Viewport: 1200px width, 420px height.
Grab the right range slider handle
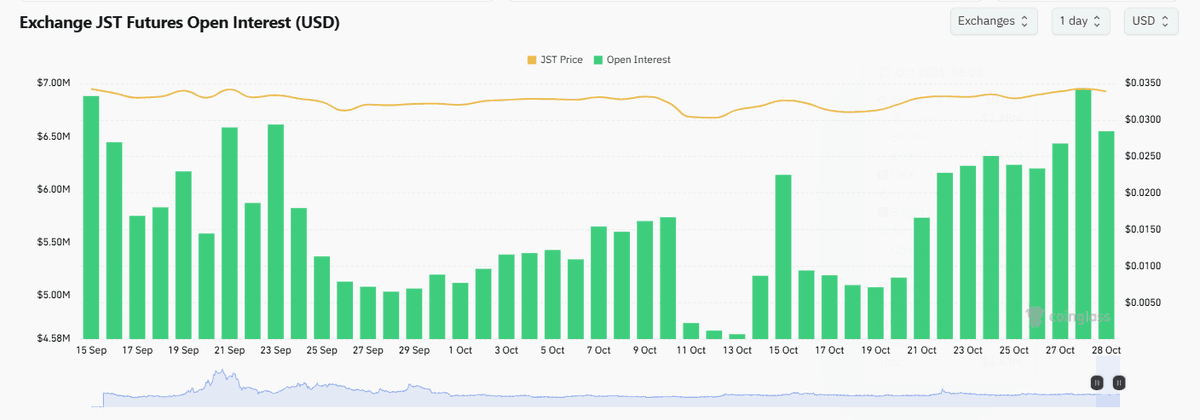[1119, 382]
